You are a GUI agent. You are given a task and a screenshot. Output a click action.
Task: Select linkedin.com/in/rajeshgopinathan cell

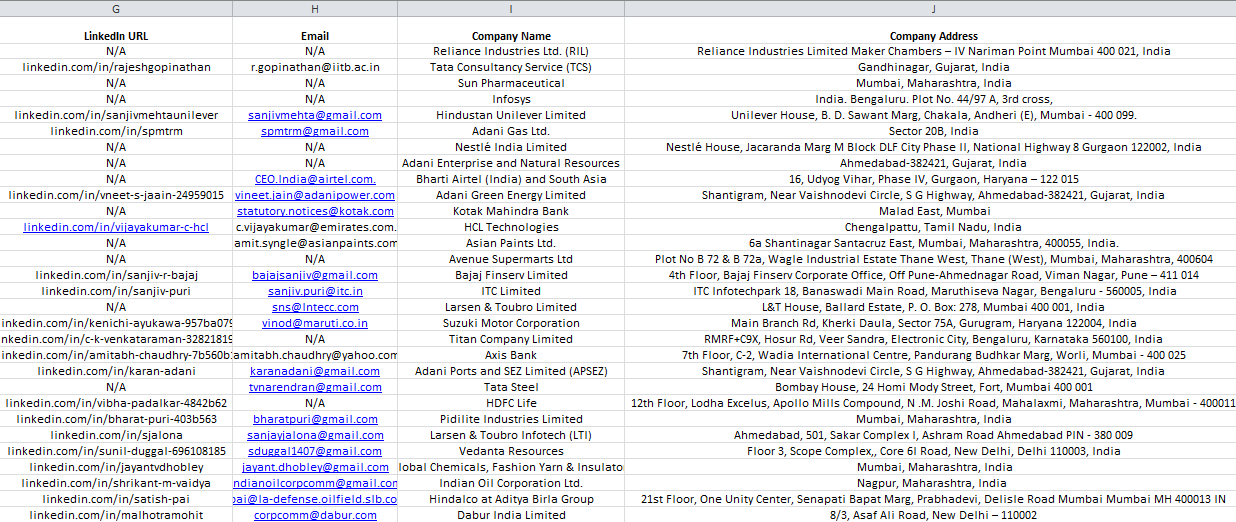click(x=116, y=67)
